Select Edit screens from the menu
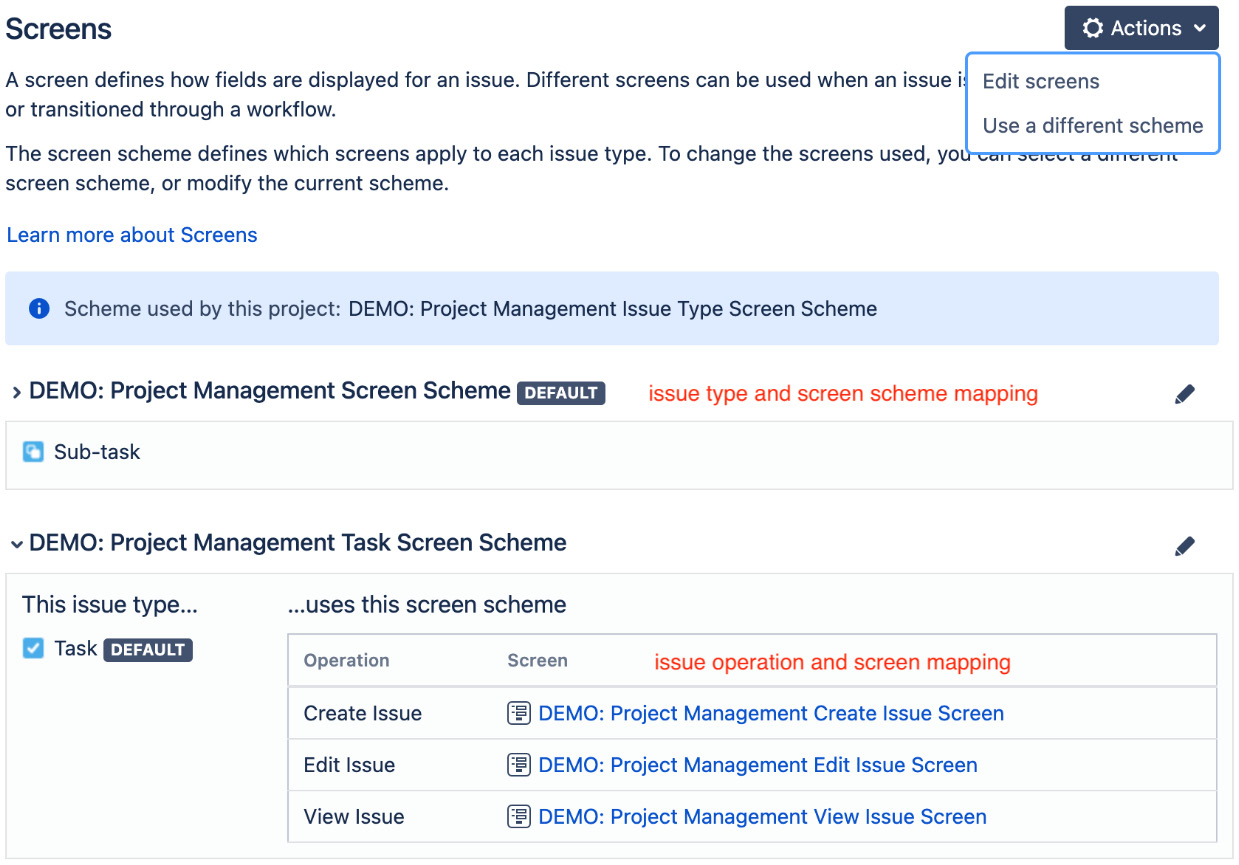This screenshot has height=865, width=1239. click(1040, 81)
